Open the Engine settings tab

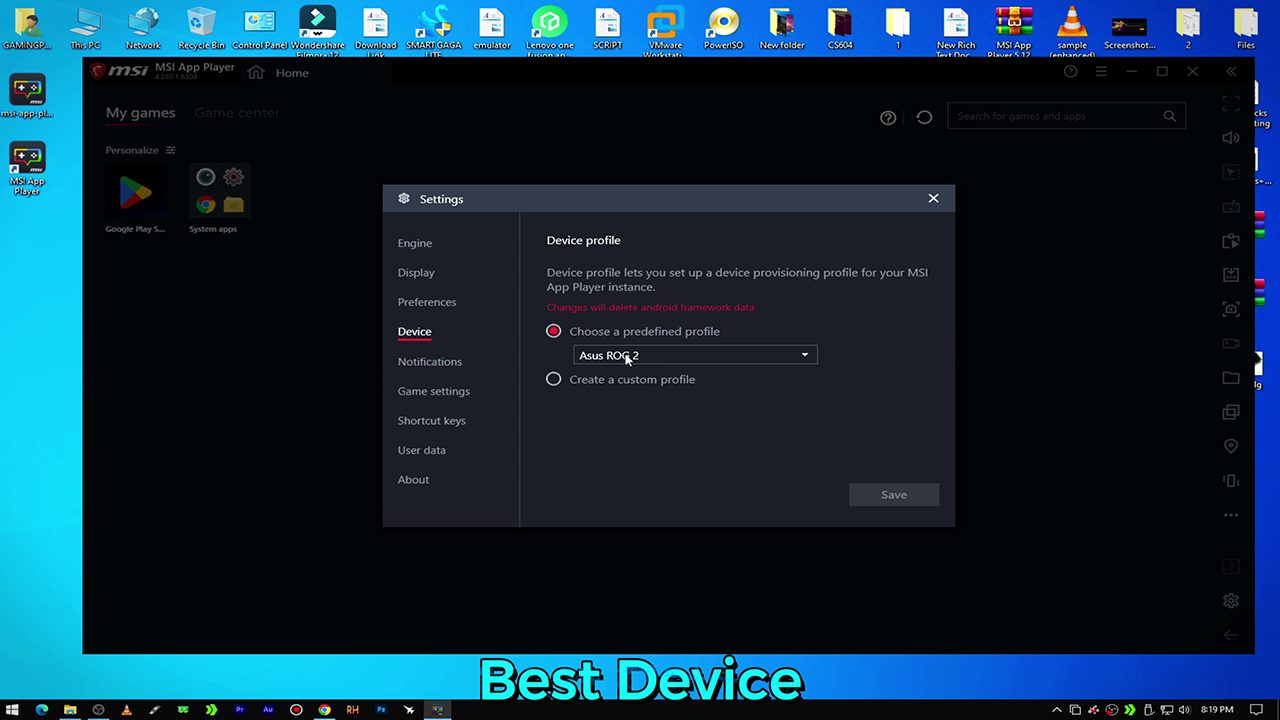415,243
